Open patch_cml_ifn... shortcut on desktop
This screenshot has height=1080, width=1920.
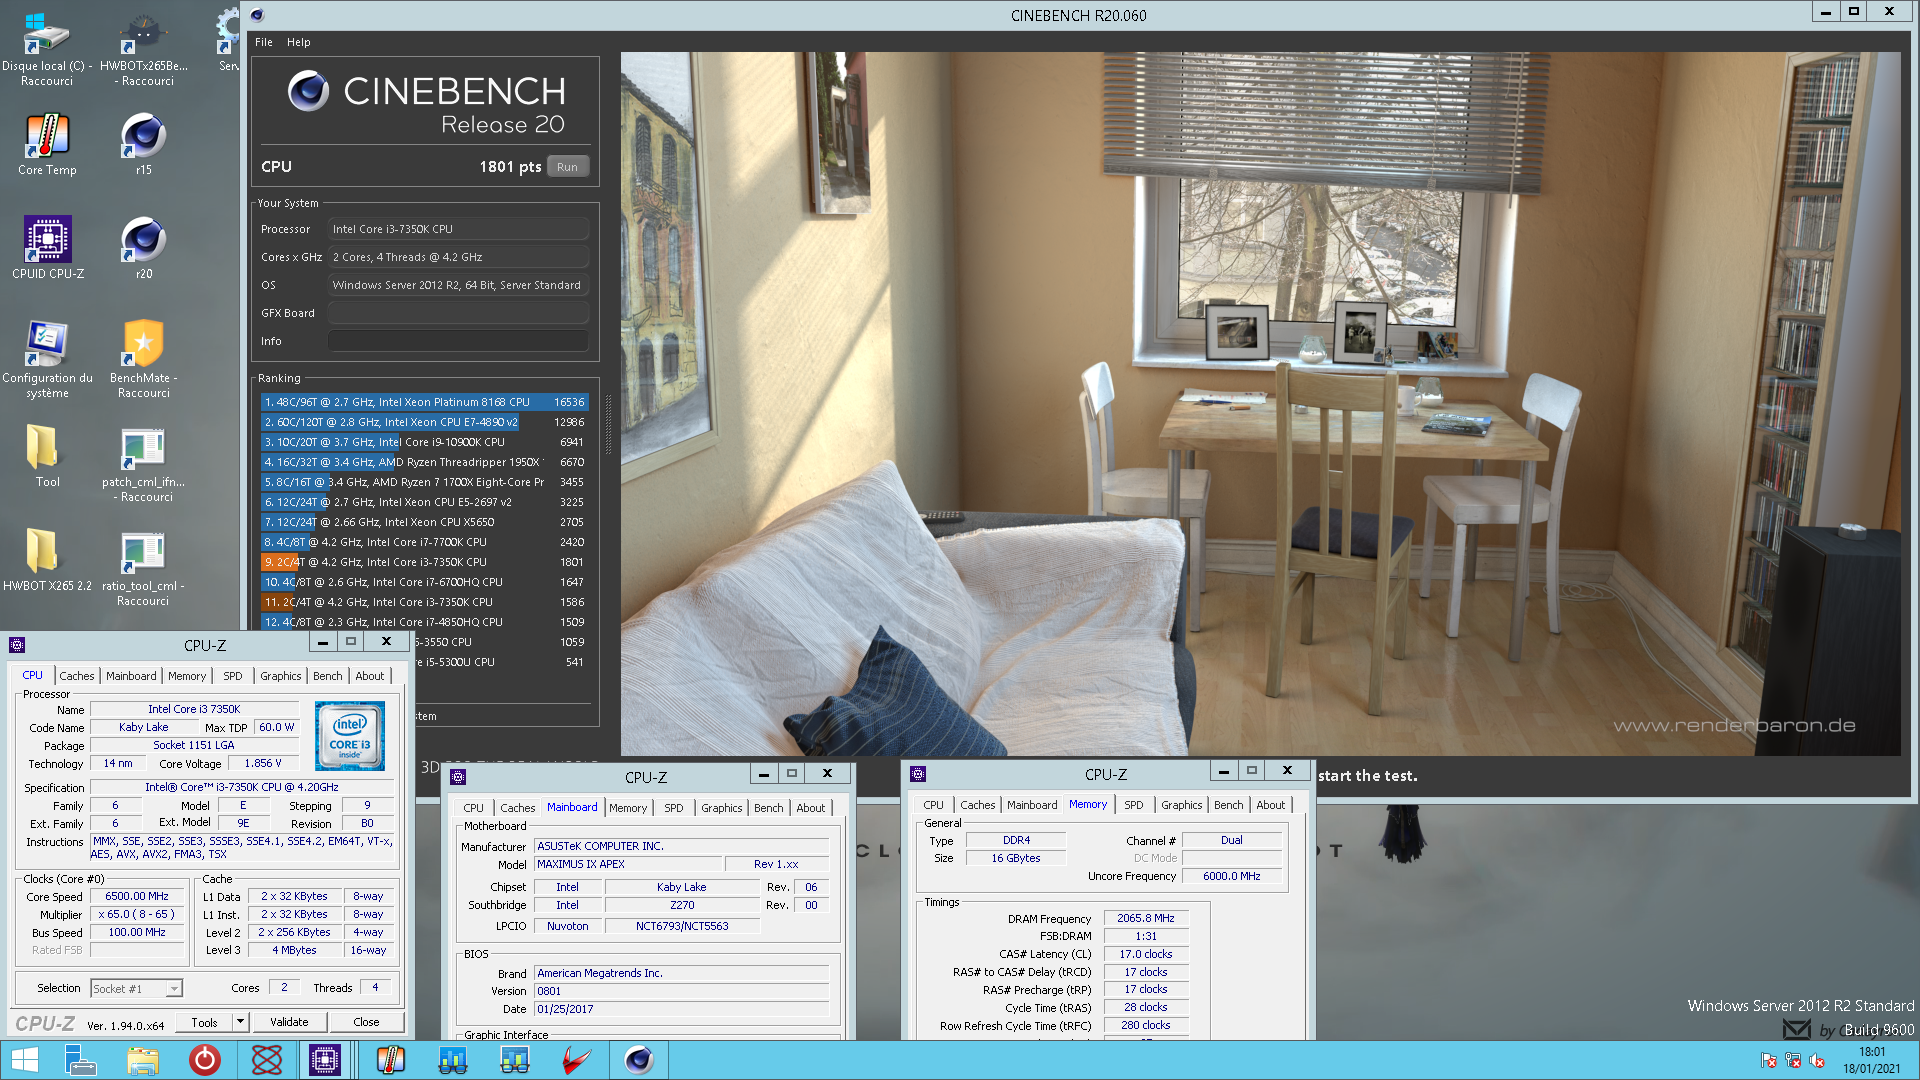143,463
